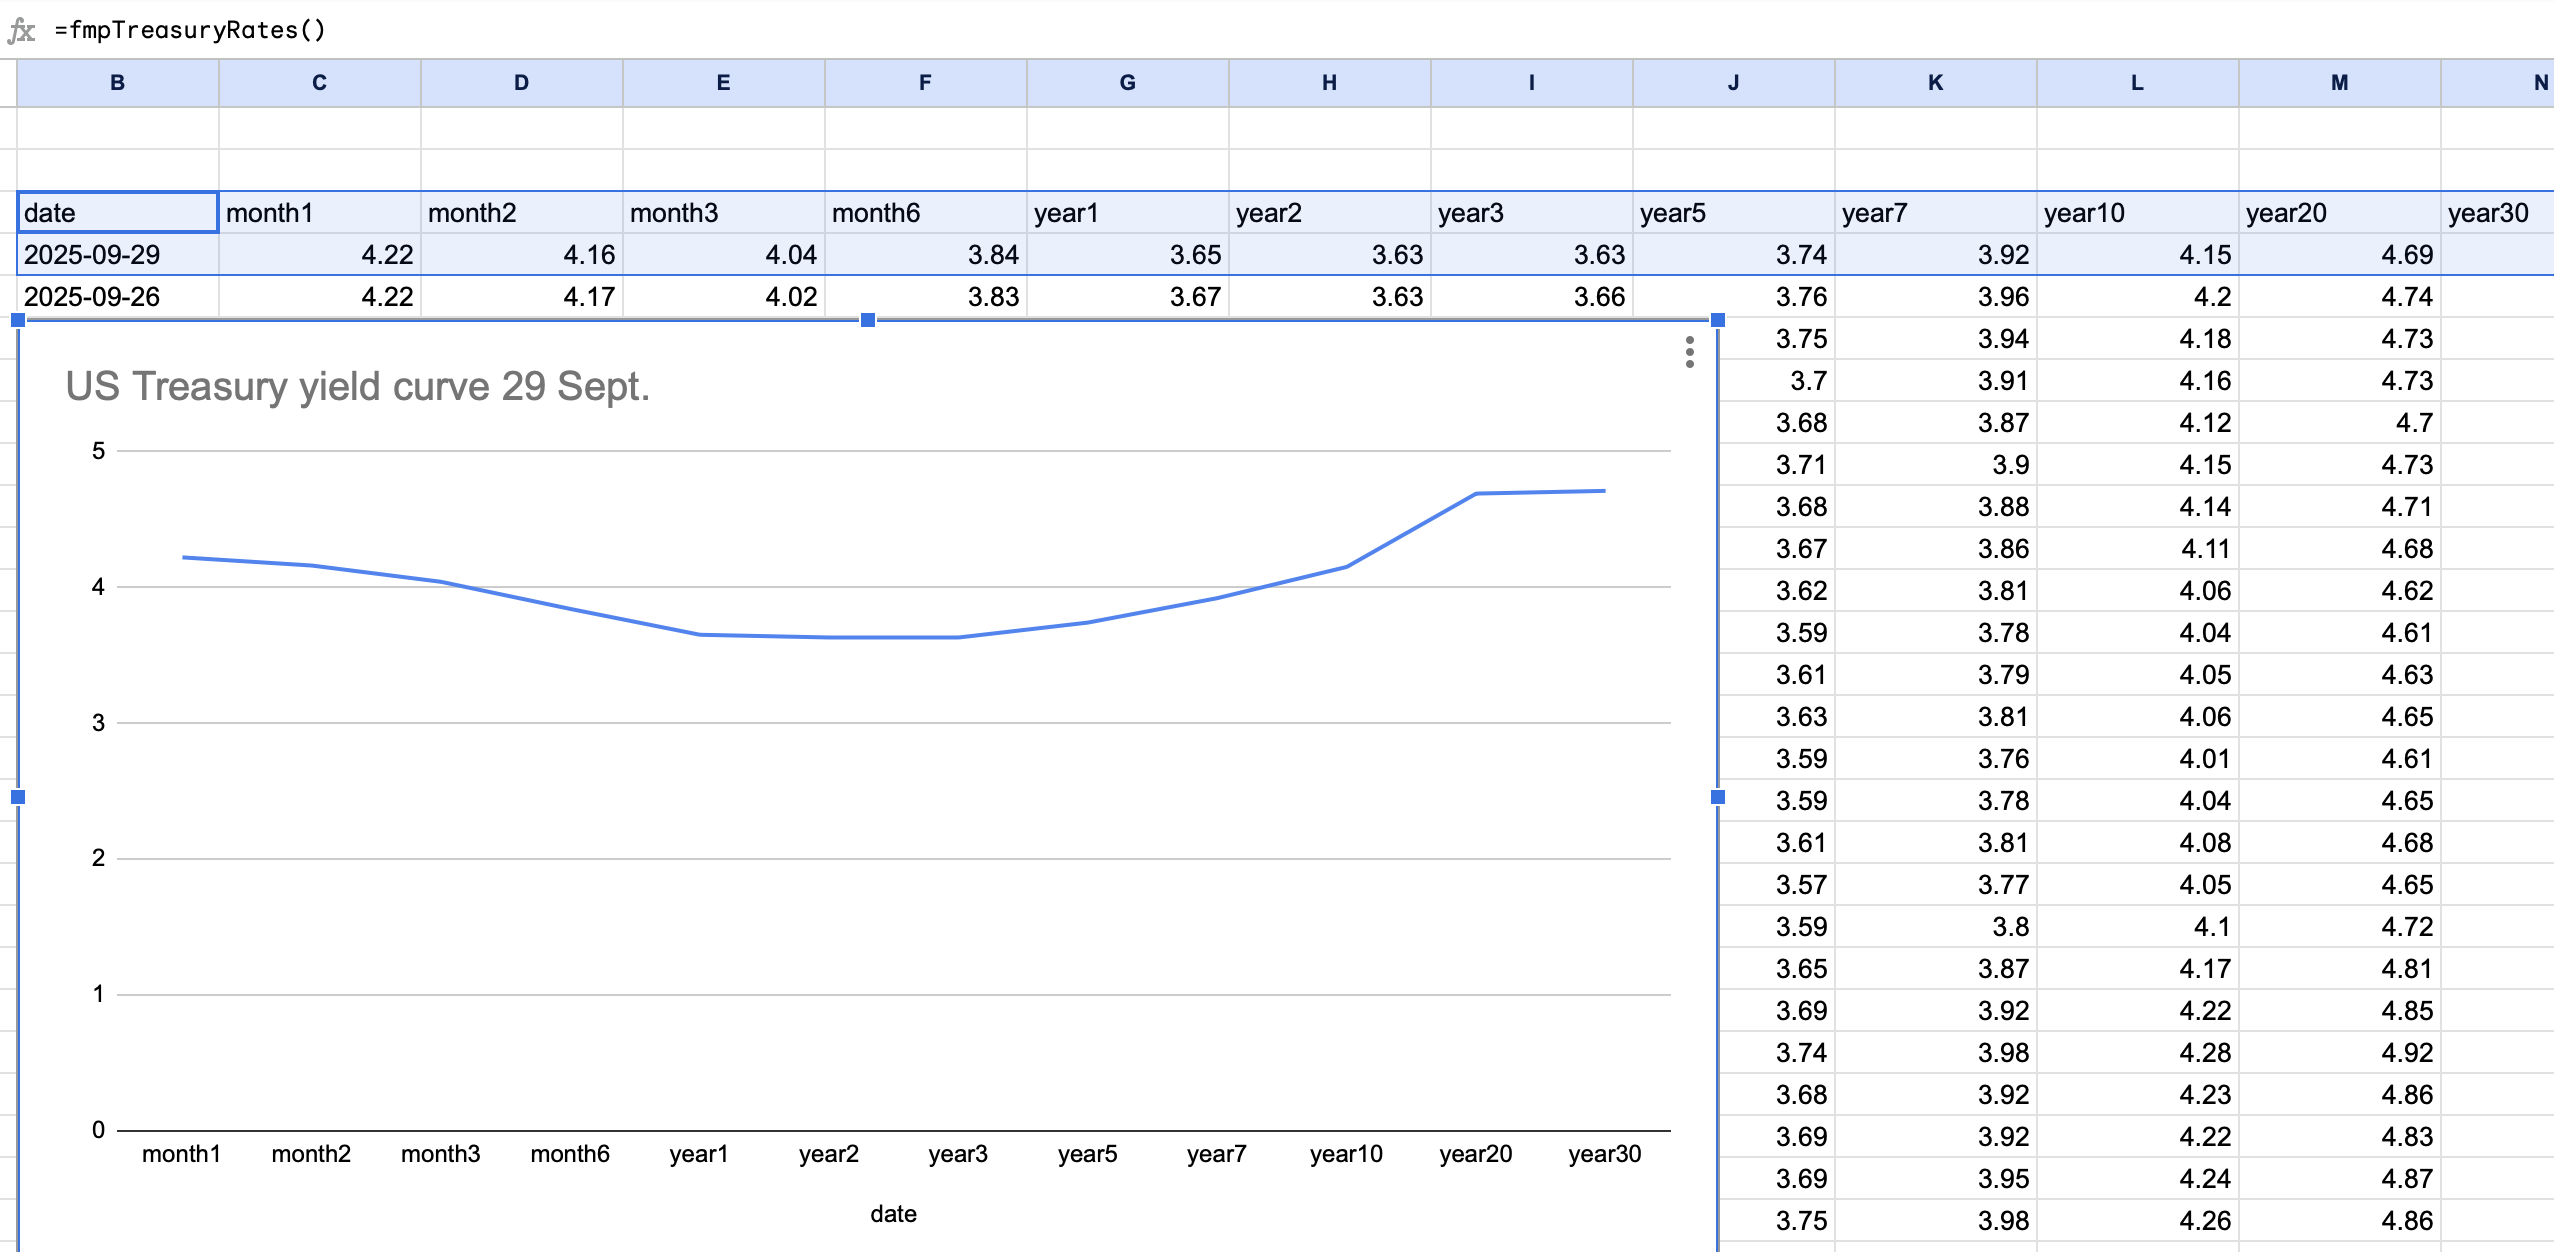Select column F header
This screenshot has height=1252, width=2554.
925,83
